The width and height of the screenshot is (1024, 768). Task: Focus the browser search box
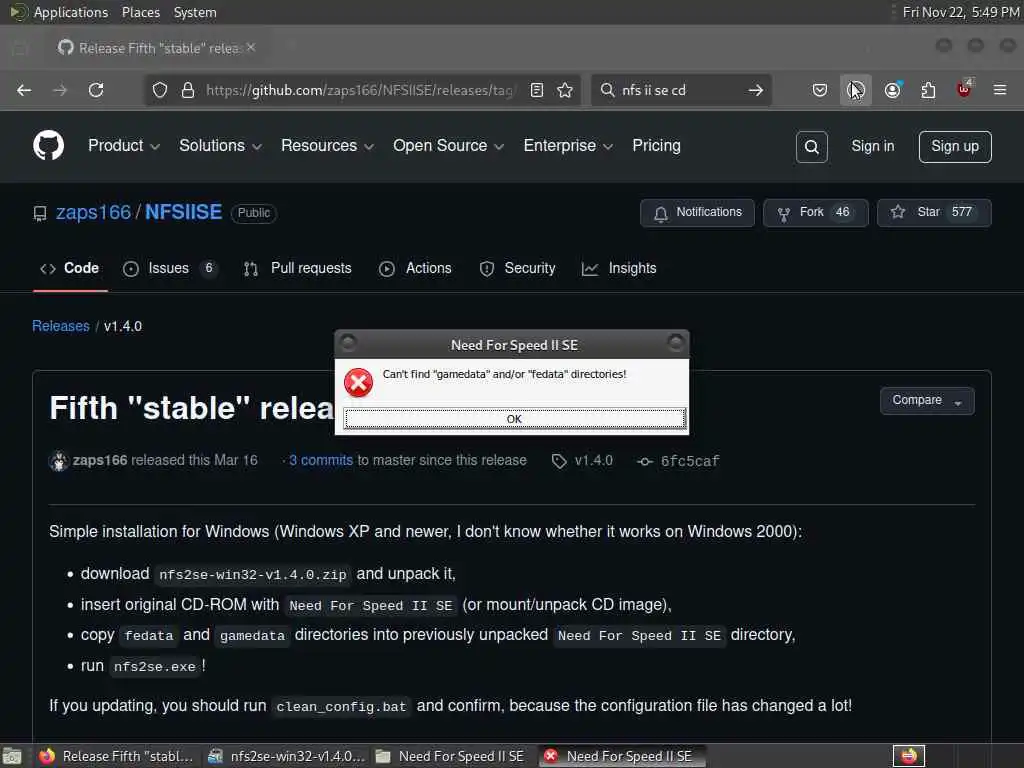click(679, 90)
